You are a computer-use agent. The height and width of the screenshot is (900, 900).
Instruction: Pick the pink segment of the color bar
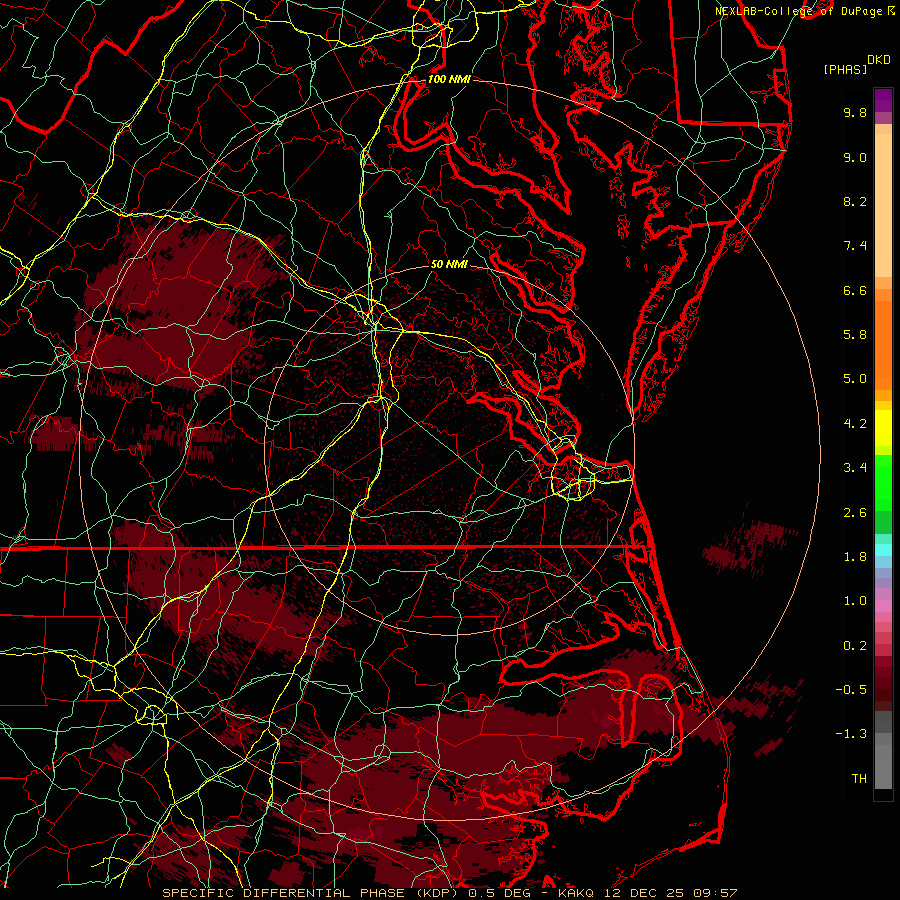click(883, 606)
